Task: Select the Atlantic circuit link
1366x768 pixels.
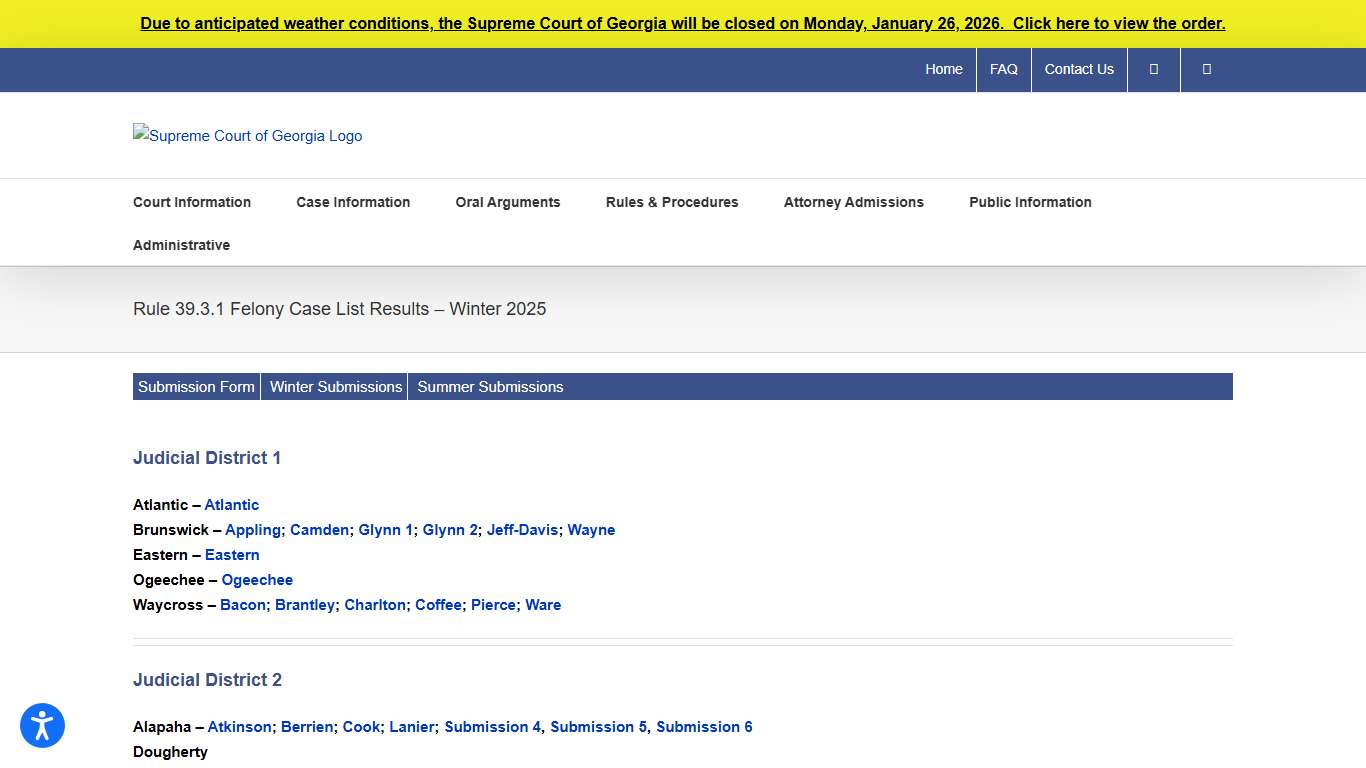Action: click(x=232, y=504)
